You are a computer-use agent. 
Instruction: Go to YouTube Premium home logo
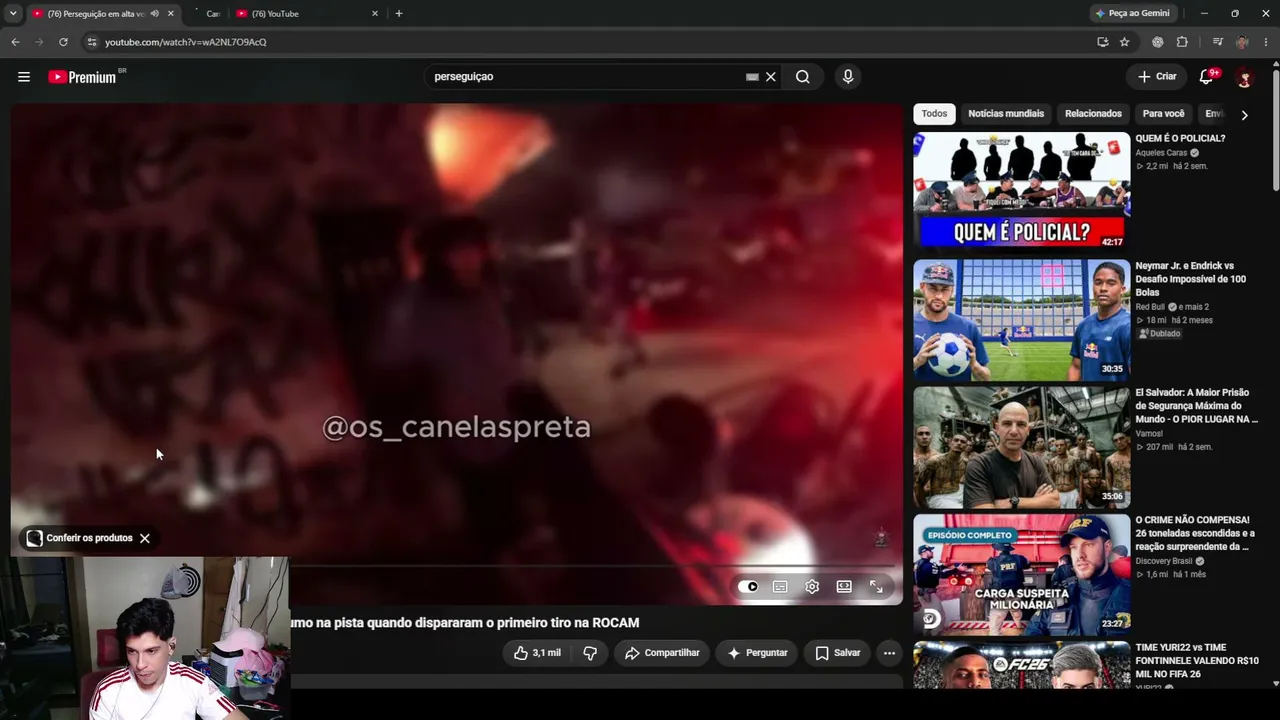click(83, 77)
